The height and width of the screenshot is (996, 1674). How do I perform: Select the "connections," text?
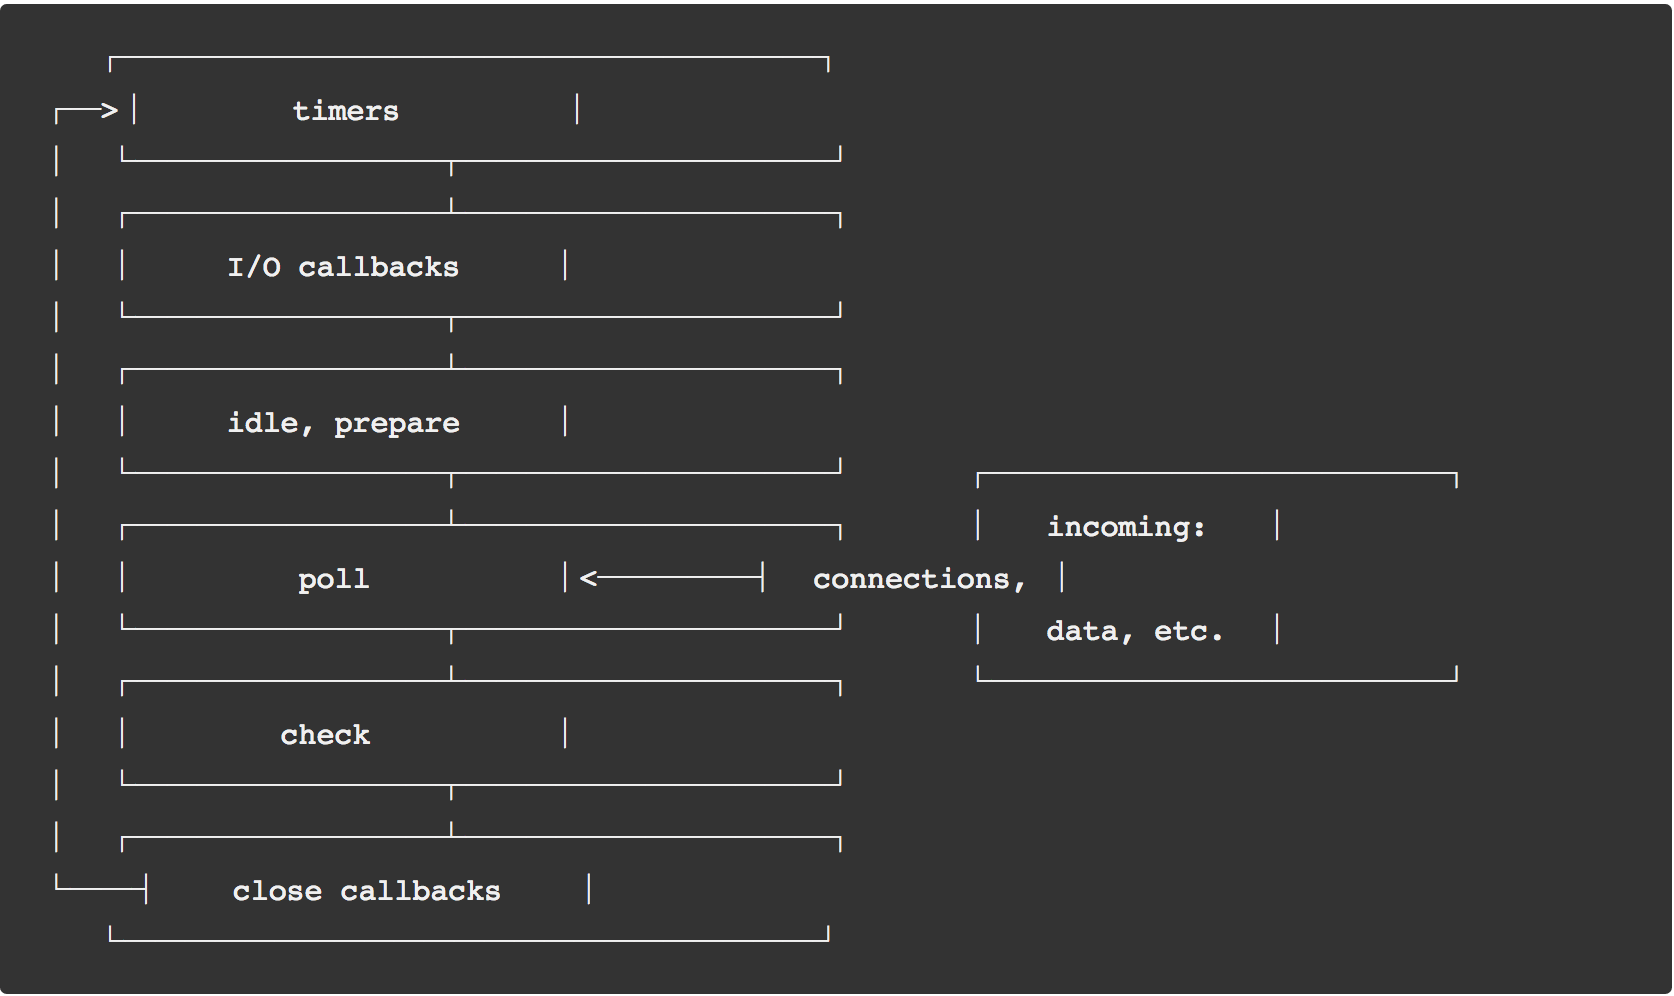coord(919,579)
